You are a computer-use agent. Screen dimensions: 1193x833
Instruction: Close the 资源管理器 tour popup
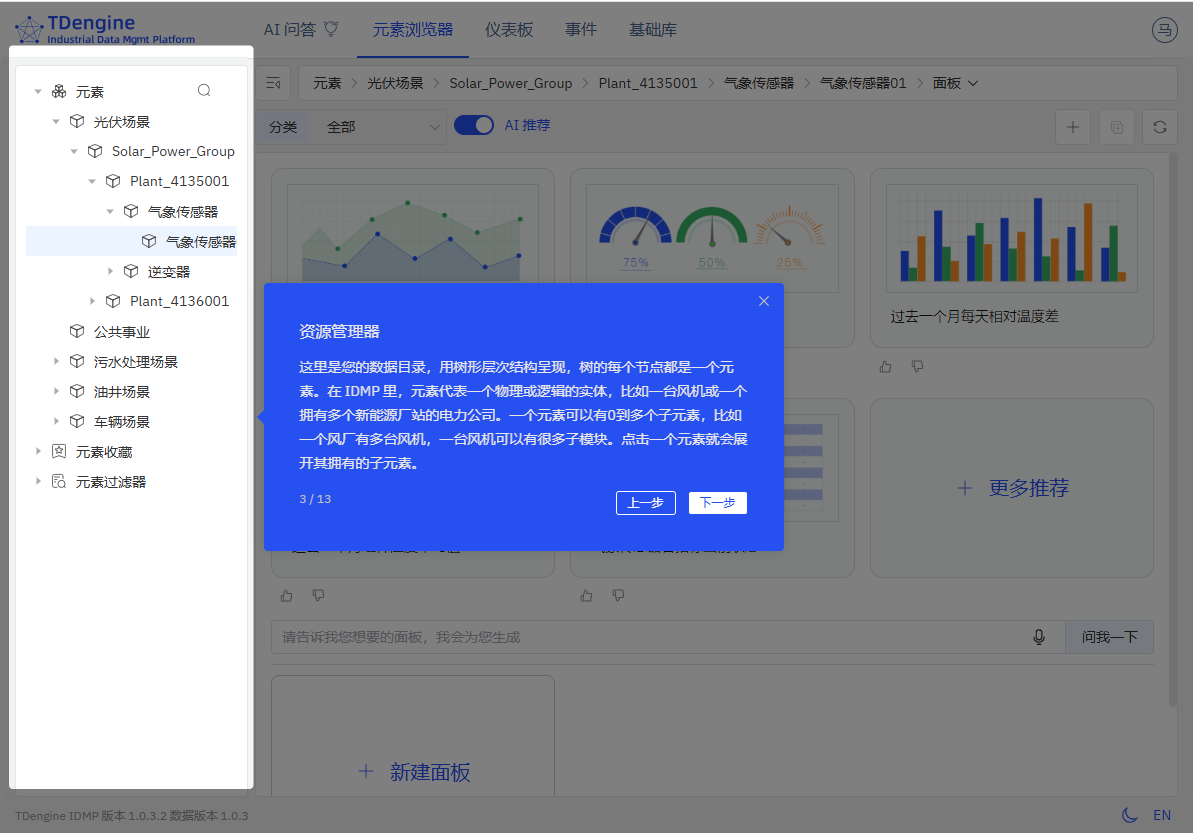[764, 301]
